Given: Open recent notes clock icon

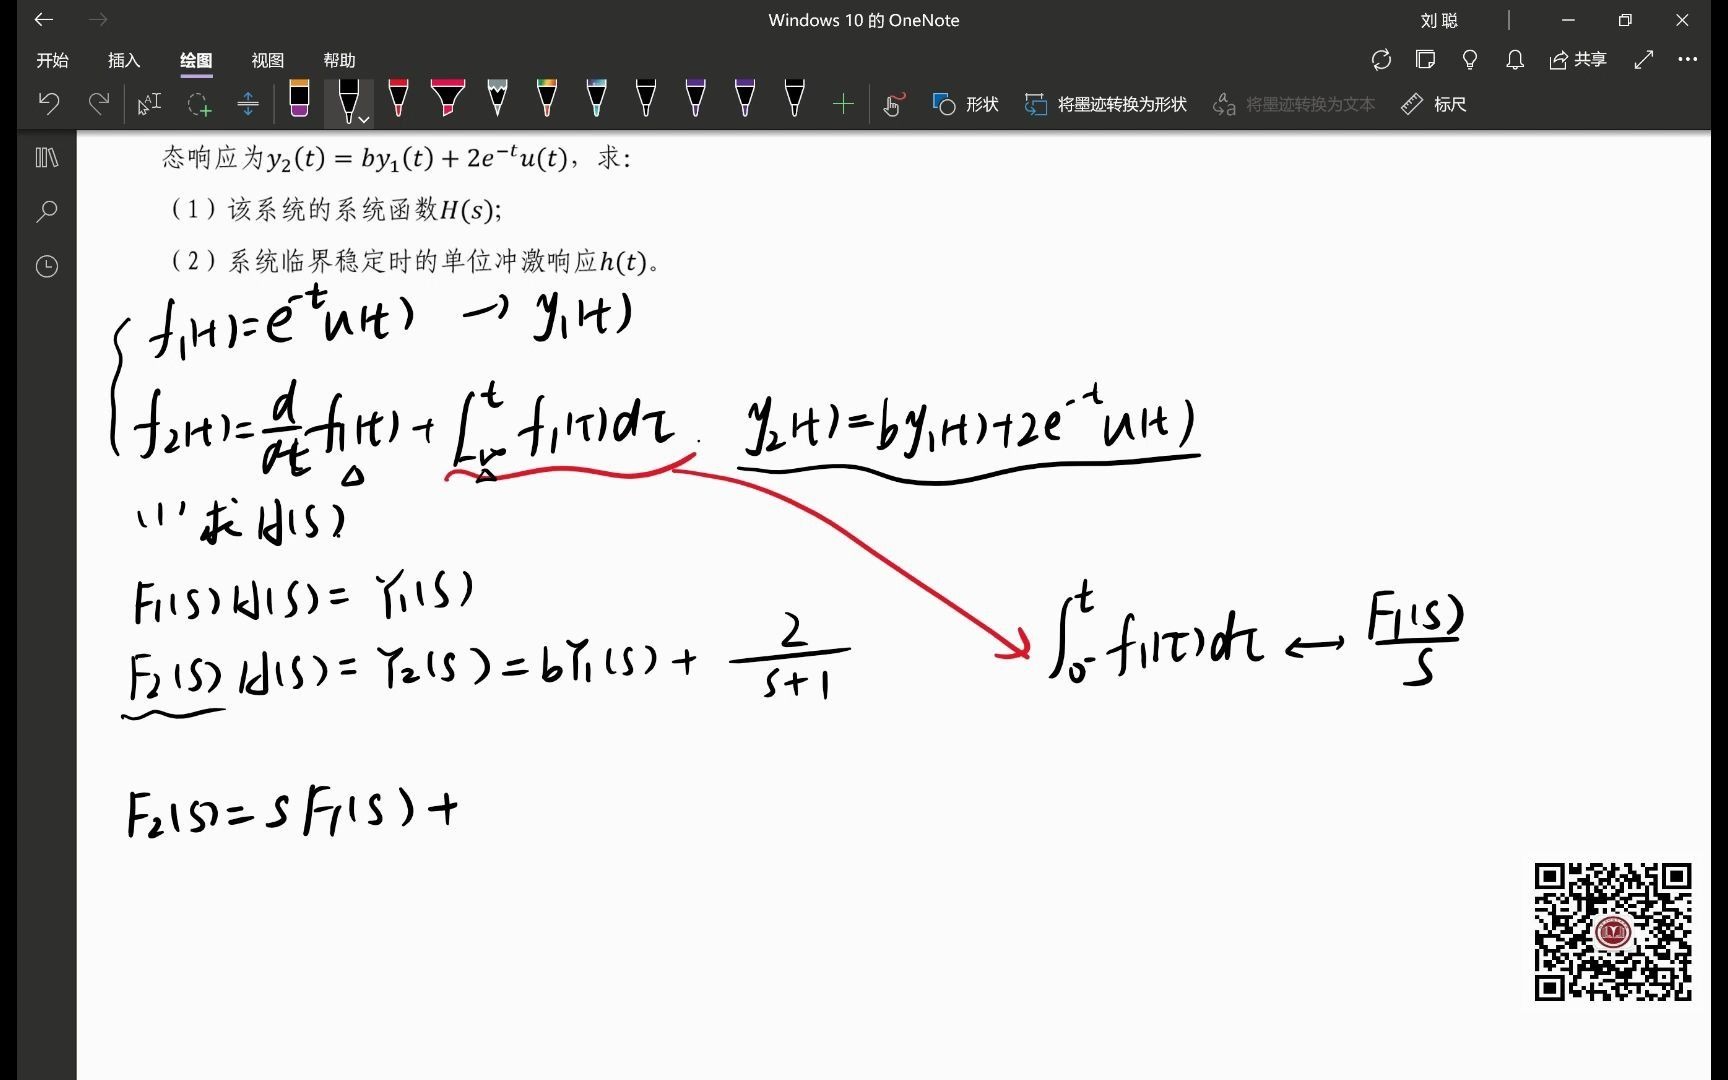Looking at the screenshot, I should [47, 266].
